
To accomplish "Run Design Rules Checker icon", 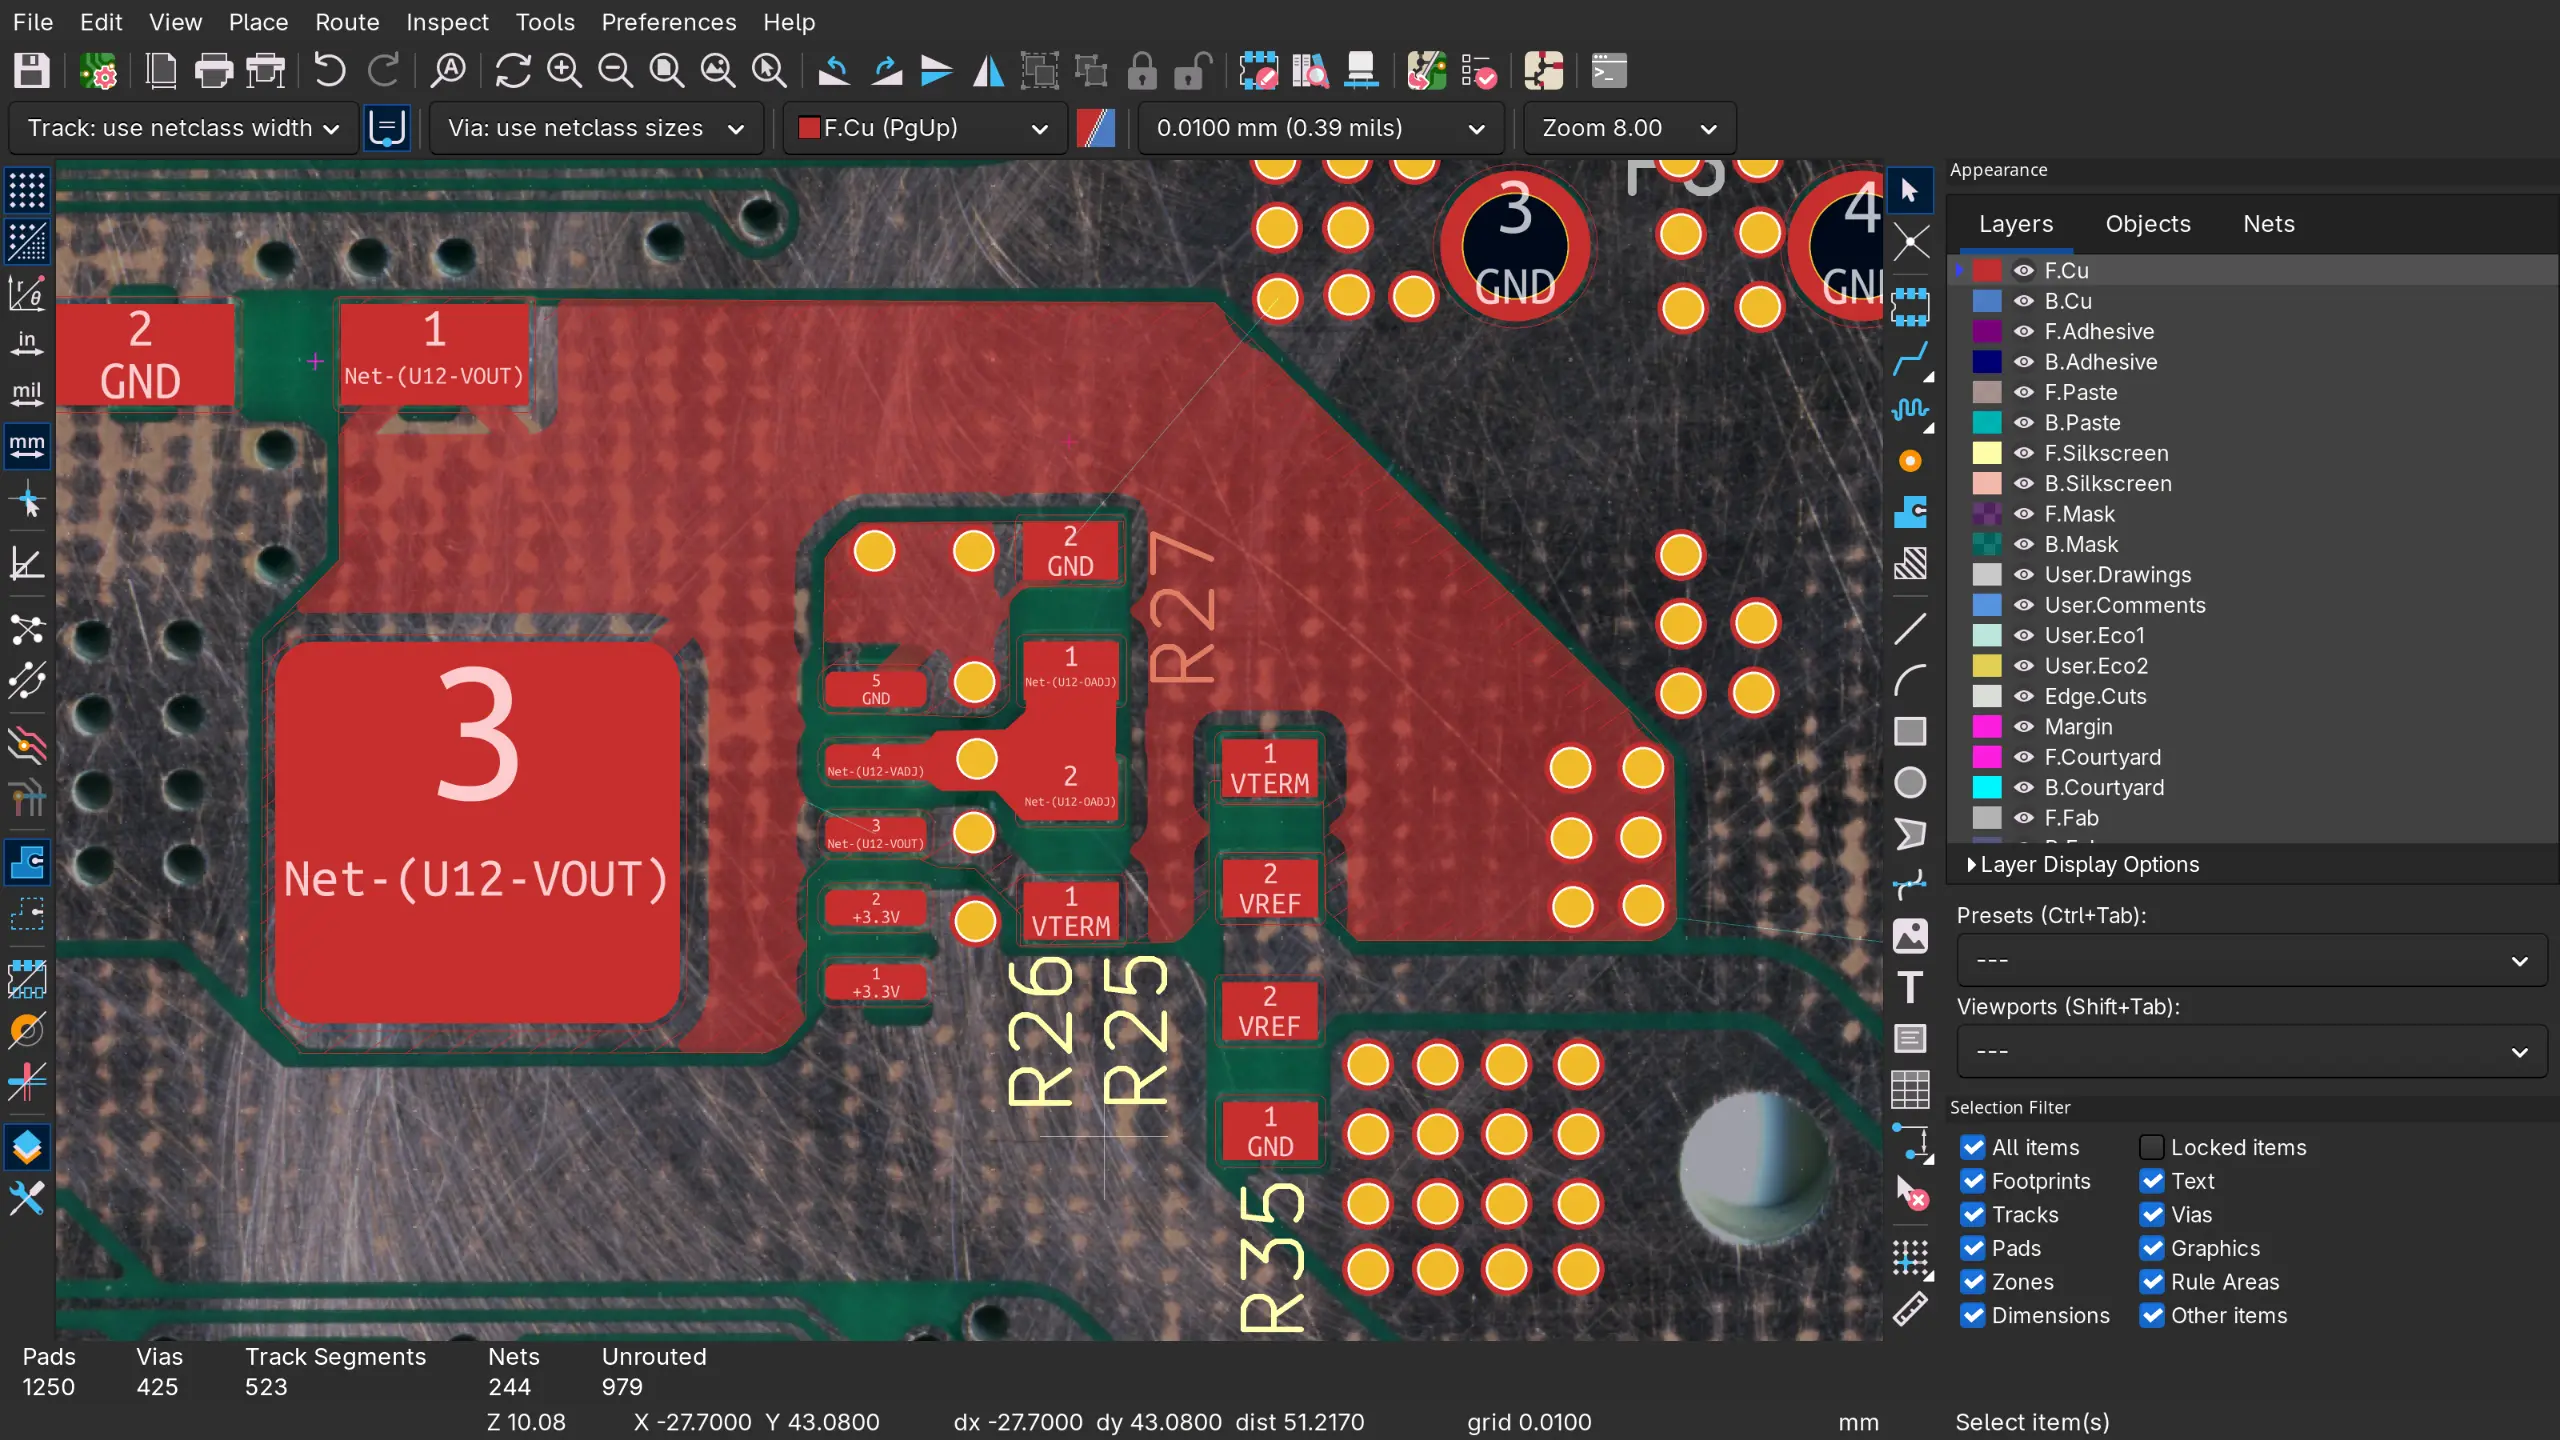I will point(1478,71).
